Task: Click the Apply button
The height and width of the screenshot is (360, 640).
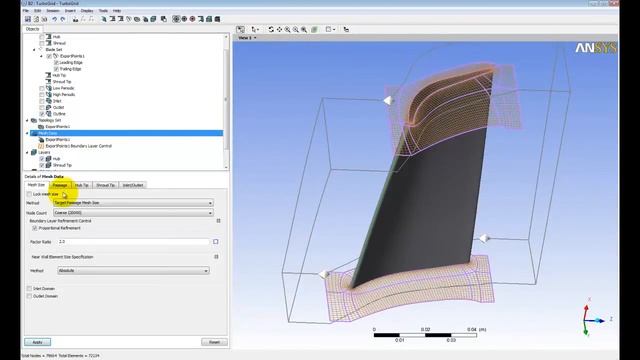Action: (x=38, y=342)
